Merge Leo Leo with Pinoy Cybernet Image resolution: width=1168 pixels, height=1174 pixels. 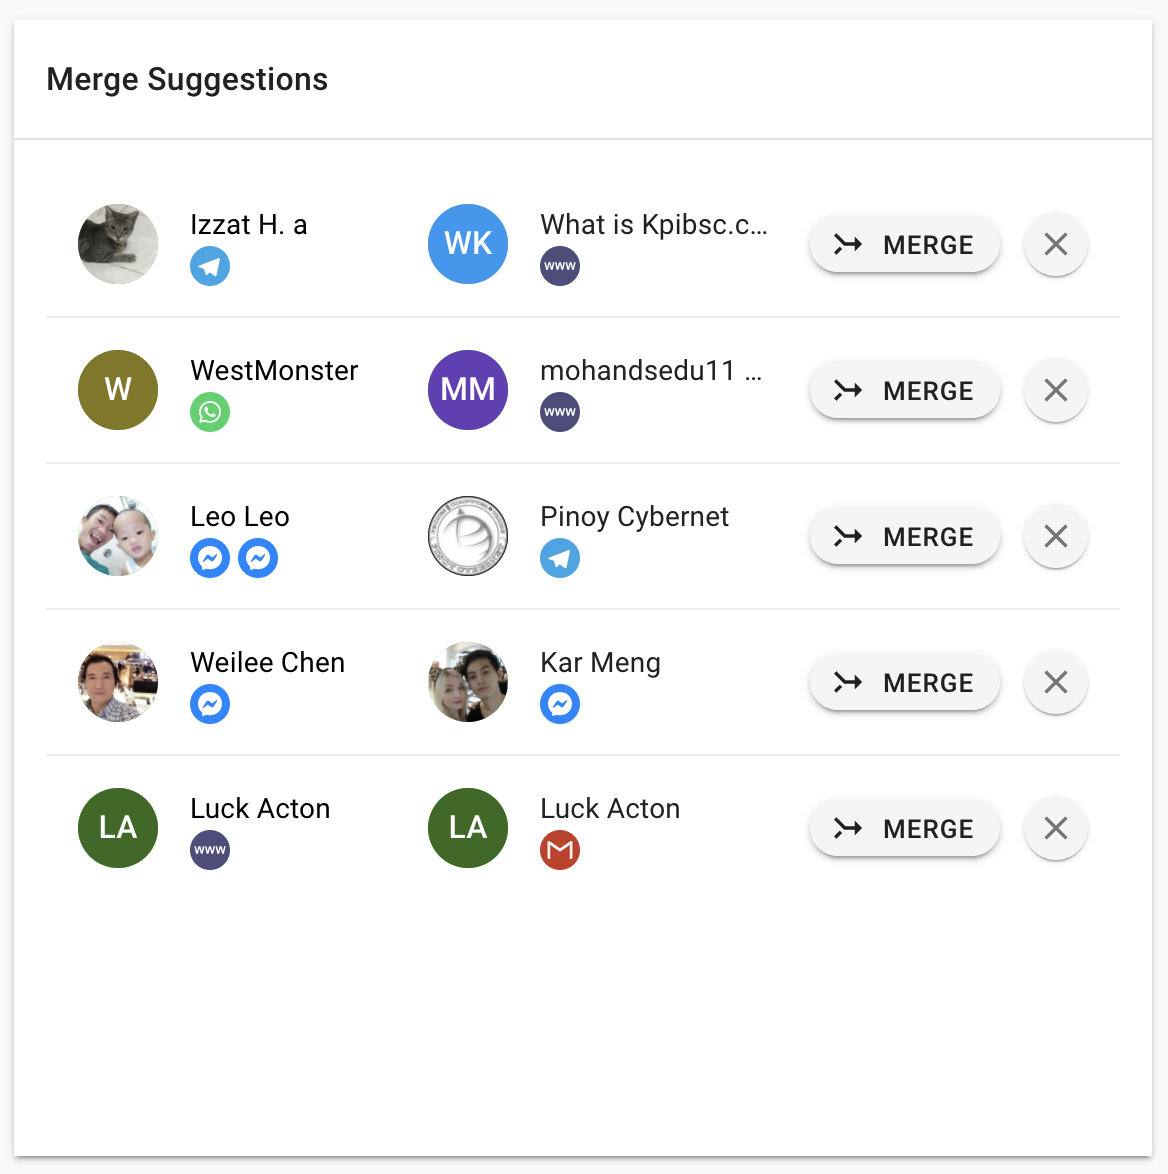point(904,536)
